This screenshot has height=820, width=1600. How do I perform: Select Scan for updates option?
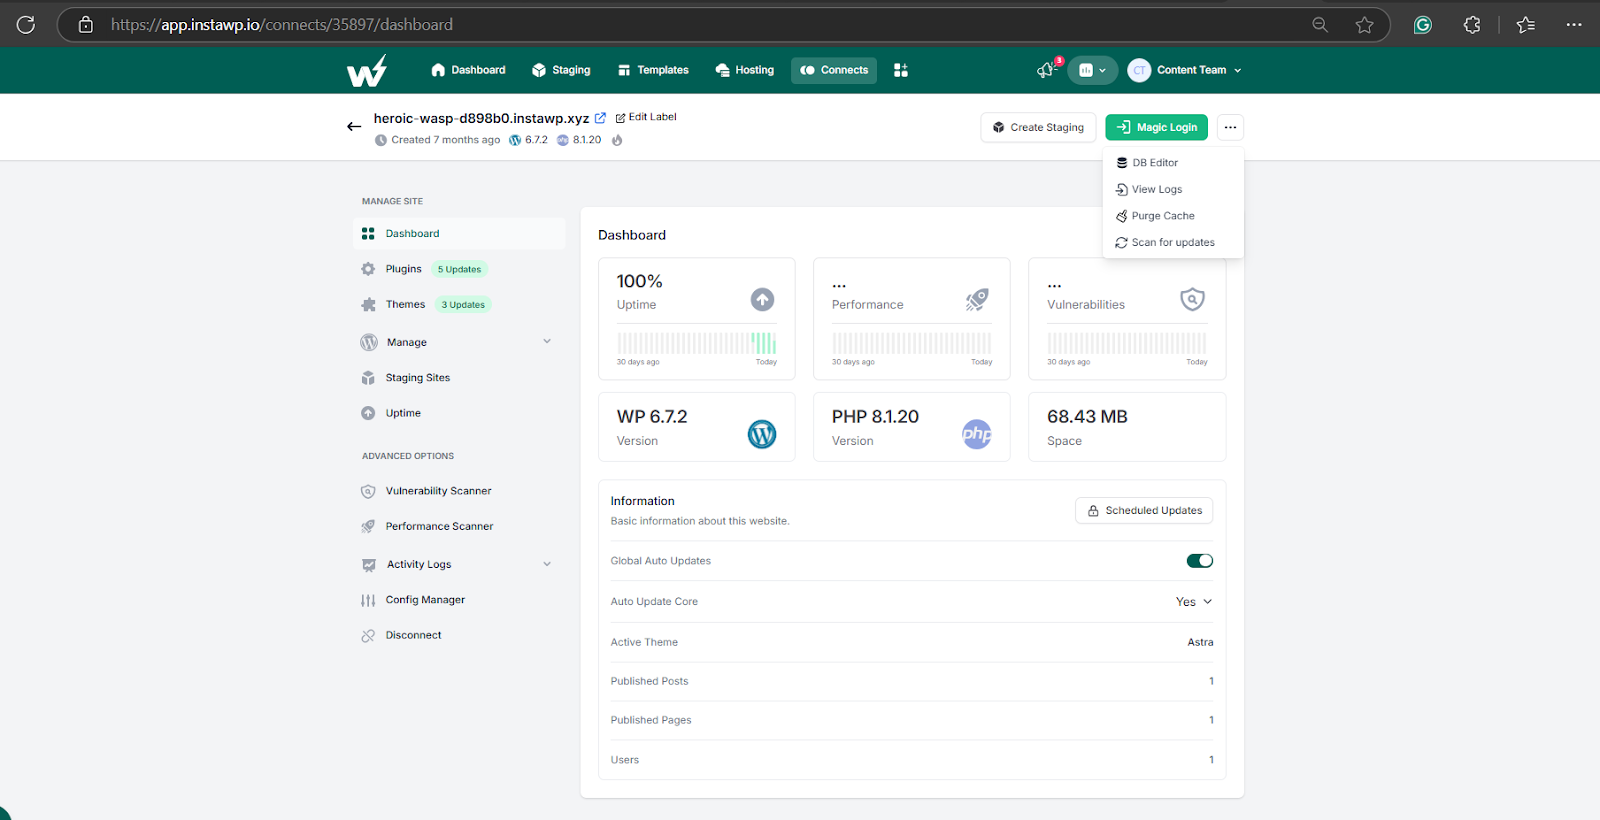1173,243
